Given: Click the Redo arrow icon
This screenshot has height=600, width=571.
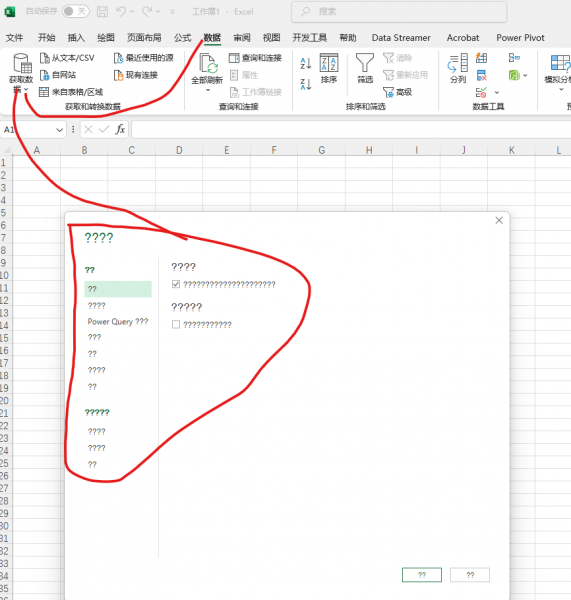Looking at the screenshot, I should pos(147,11).
